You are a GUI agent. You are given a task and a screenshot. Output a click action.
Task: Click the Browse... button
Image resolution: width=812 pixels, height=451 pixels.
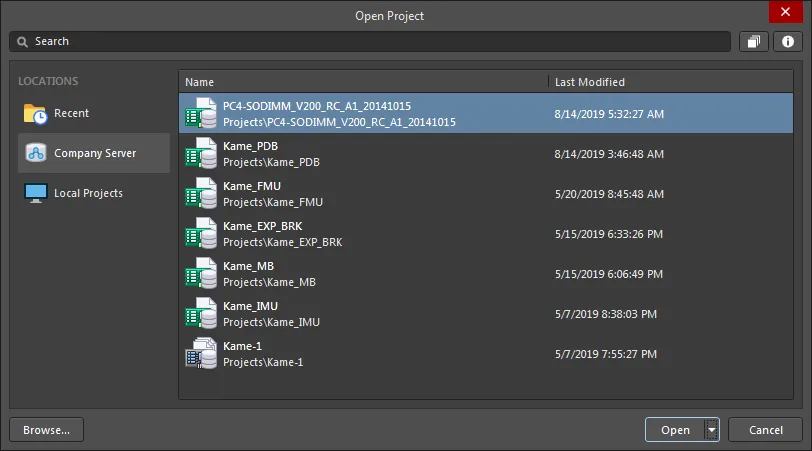[x=46, y=430]
